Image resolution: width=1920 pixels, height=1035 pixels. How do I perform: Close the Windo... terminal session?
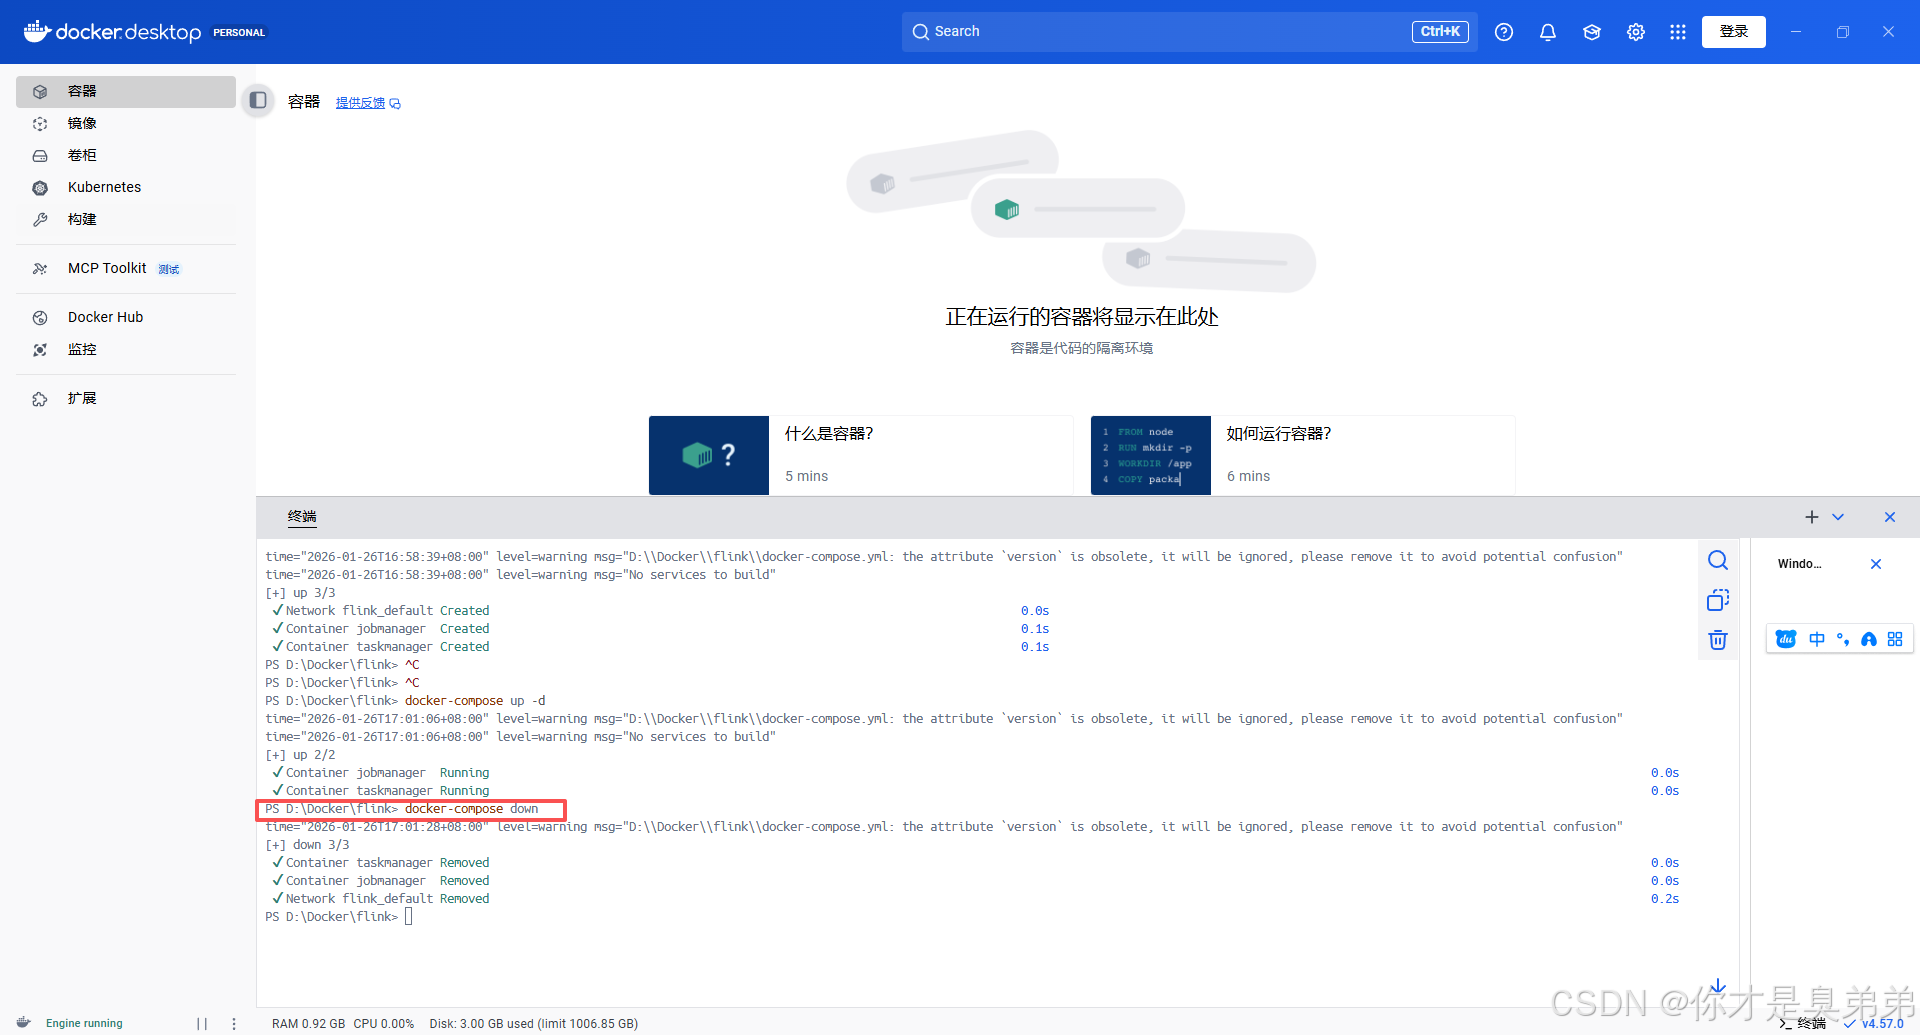1876,564
